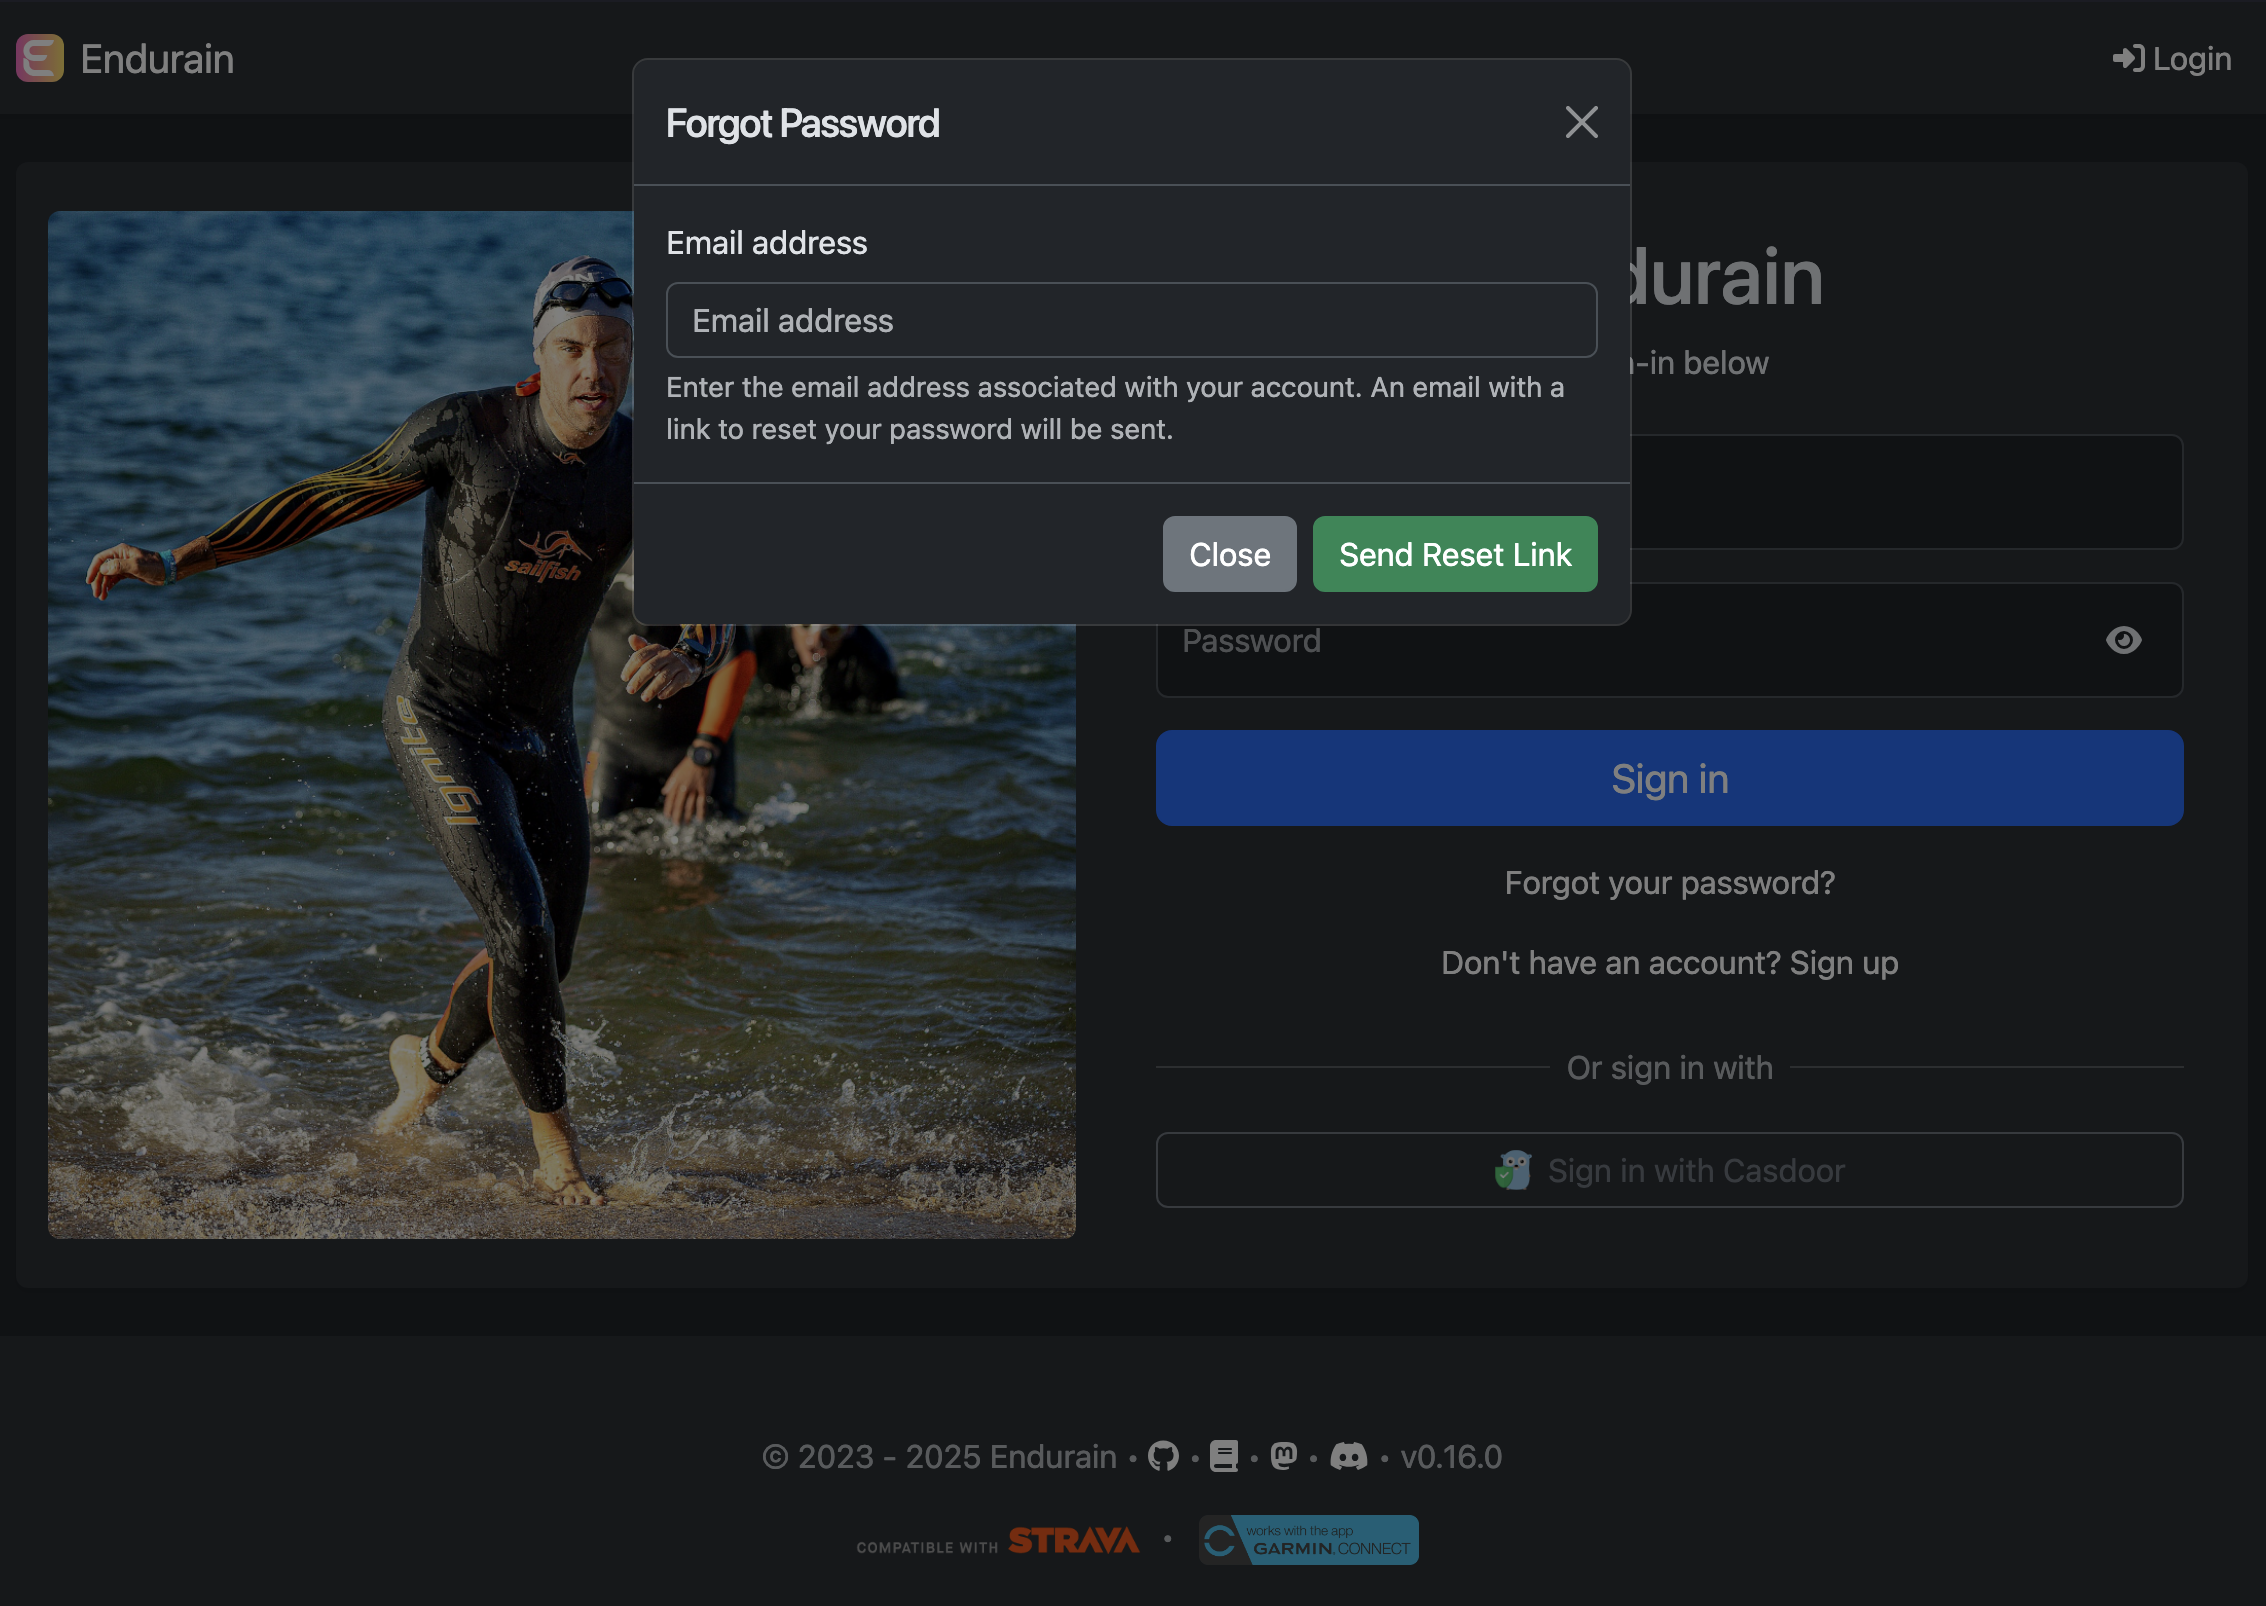Image resolution: width=2266 pixels, height=1606 pixels.
Task: Open the documentation book icon in footer
Action: click(1223, 1457)
